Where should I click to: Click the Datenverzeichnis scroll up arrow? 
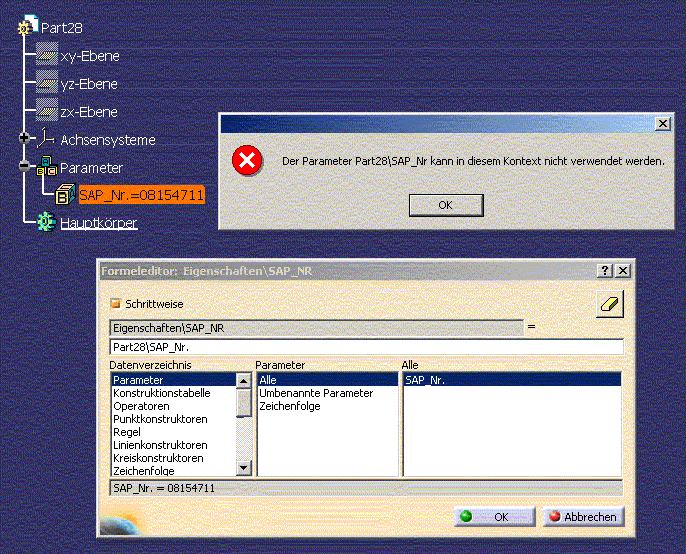[244, 381]
